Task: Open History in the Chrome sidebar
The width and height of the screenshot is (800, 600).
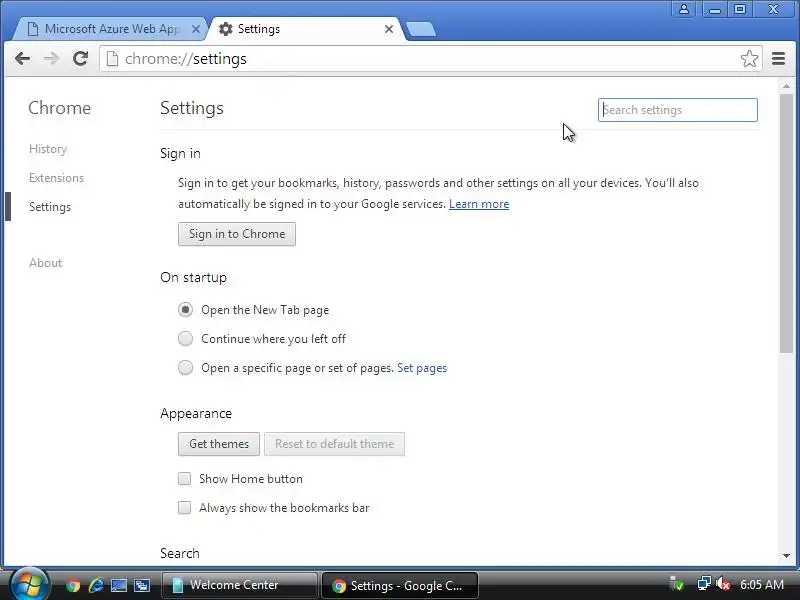Action: click(x=48, y=149)
